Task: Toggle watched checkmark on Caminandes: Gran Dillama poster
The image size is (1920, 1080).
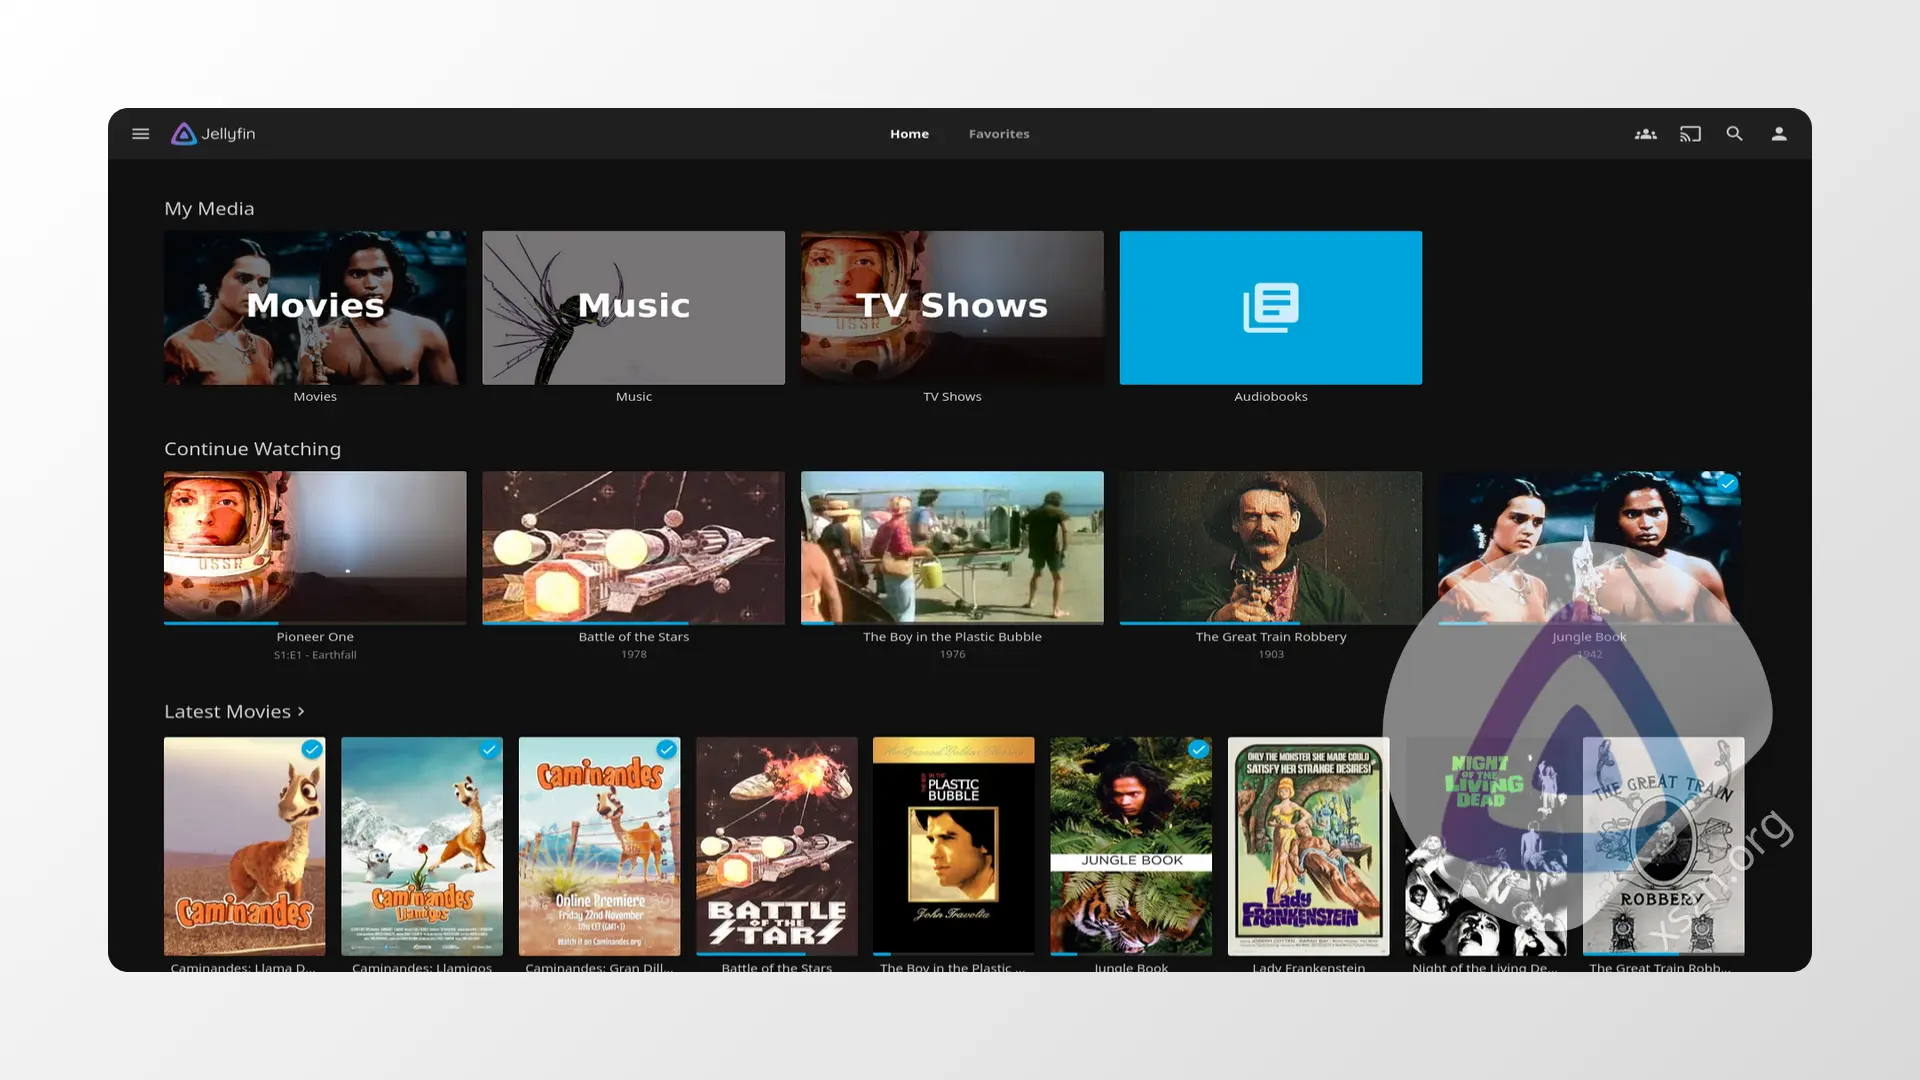Action: point(666,749)
